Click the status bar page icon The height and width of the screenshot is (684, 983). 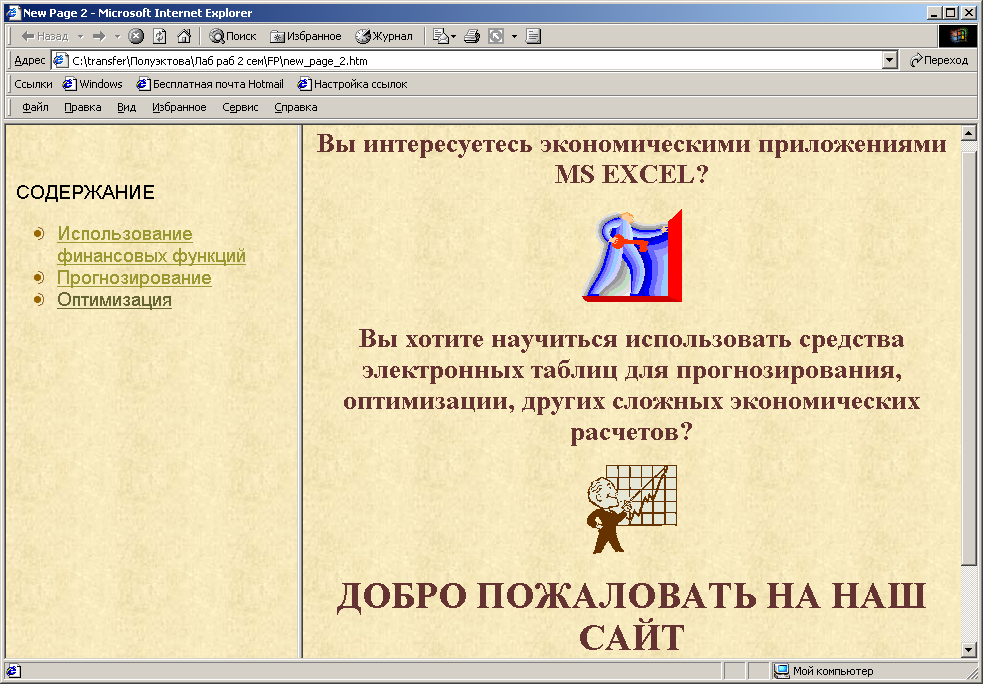click(13, 671)
